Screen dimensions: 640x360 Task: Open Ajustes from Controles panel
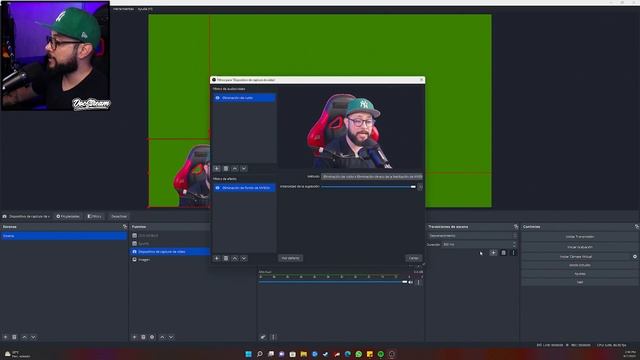pos(580,274)
